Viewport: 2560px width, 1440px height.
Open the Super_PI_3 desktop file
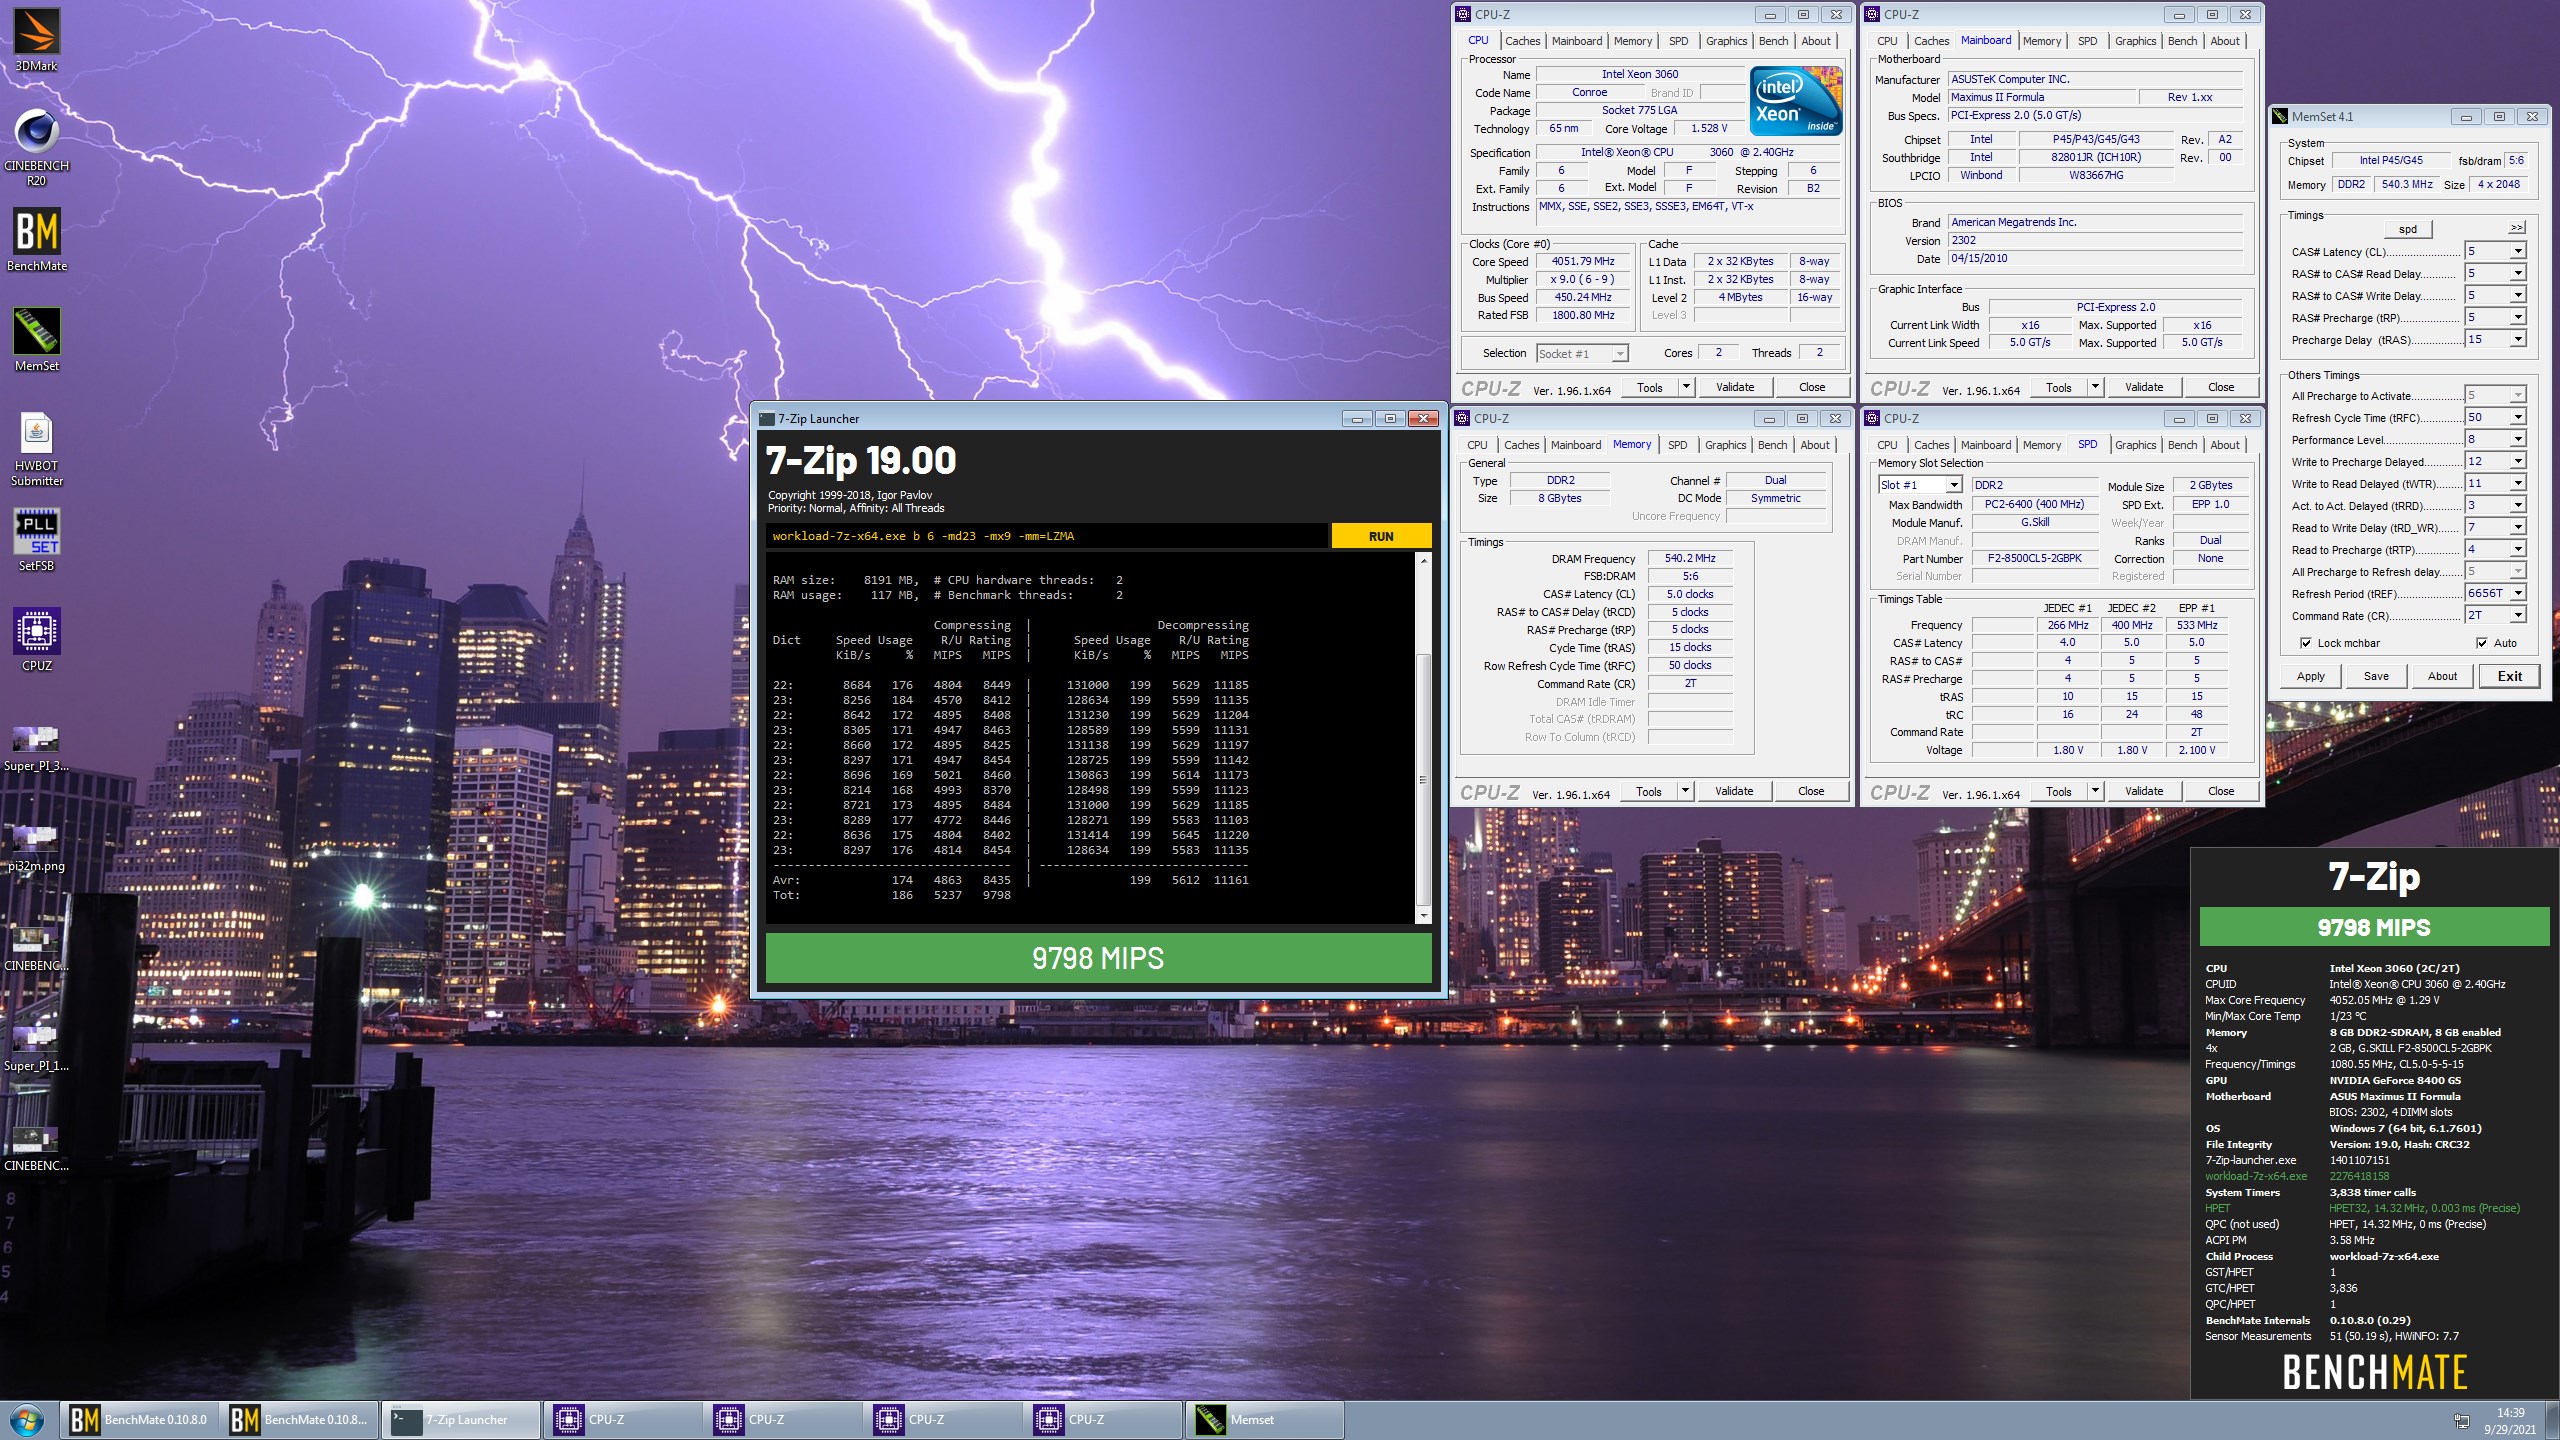pyautogui.click(x=37, y=748)
